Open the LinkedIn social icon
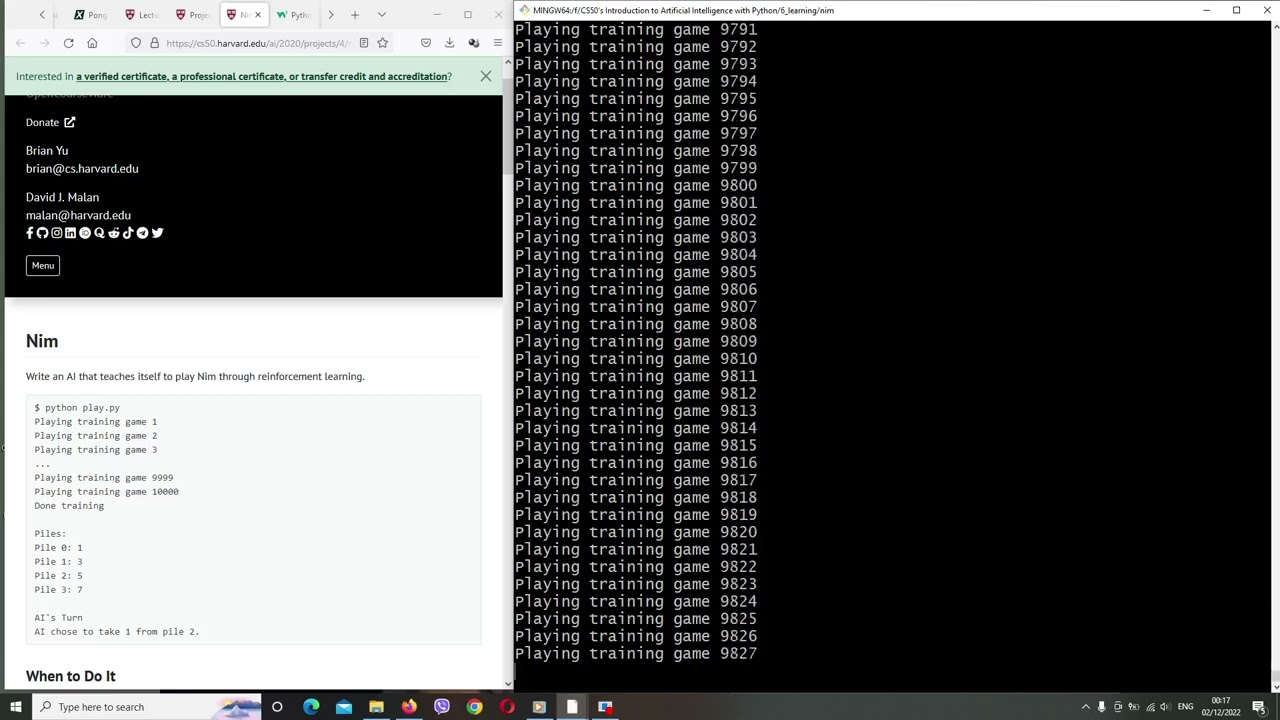 coord(70,233)
